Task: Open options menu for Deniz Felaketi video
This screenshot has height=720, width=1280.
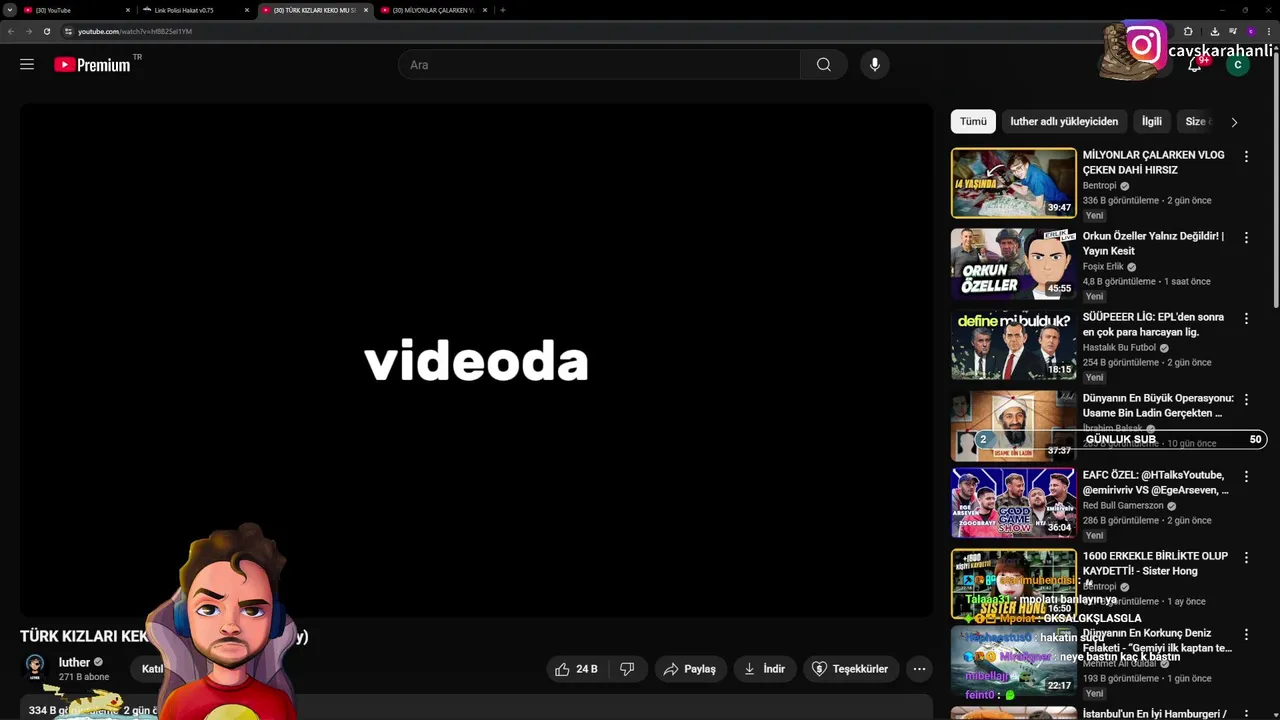Action: [x=1246, y=635]
